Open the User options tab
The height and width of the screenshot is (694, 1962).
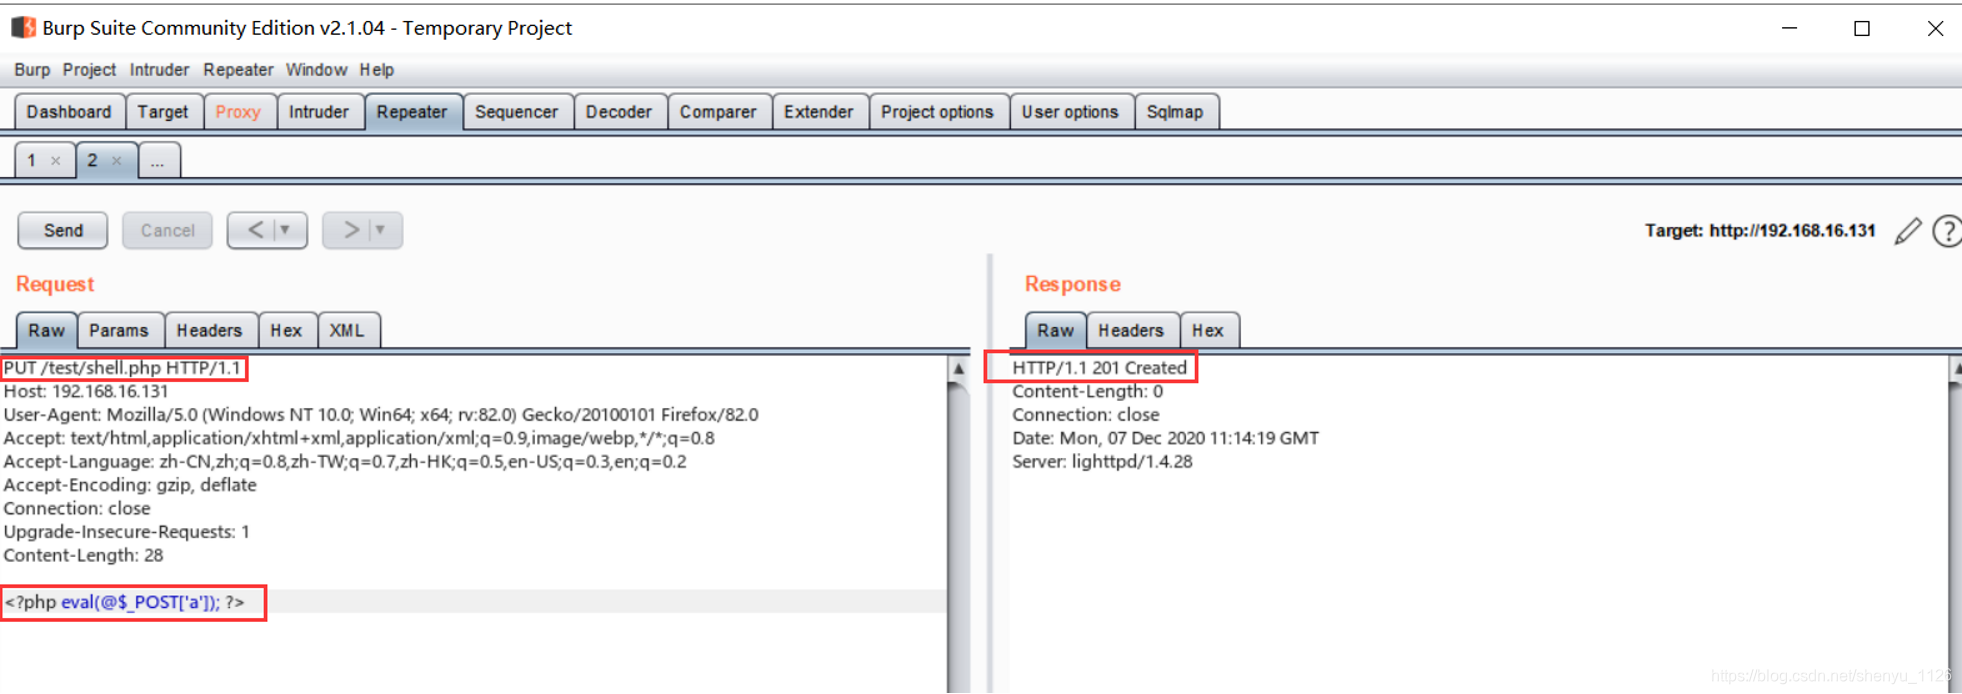point(1070,112)
